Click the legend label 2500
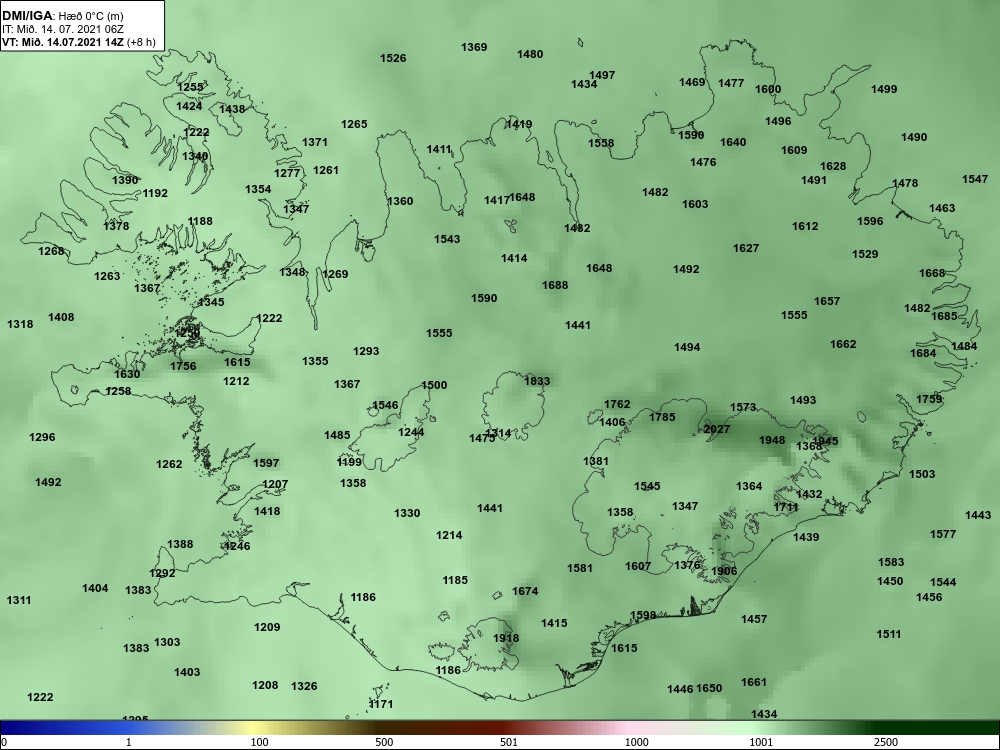The height and width of the screenshot is (750, 1000). [886, 742]
